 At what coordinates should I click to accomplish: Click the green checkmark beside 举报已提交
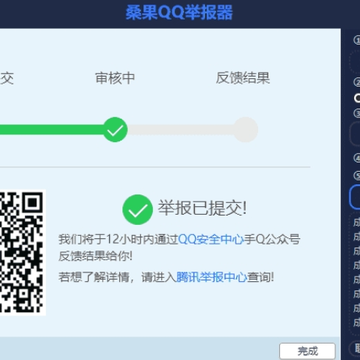(x=138, y=209)
